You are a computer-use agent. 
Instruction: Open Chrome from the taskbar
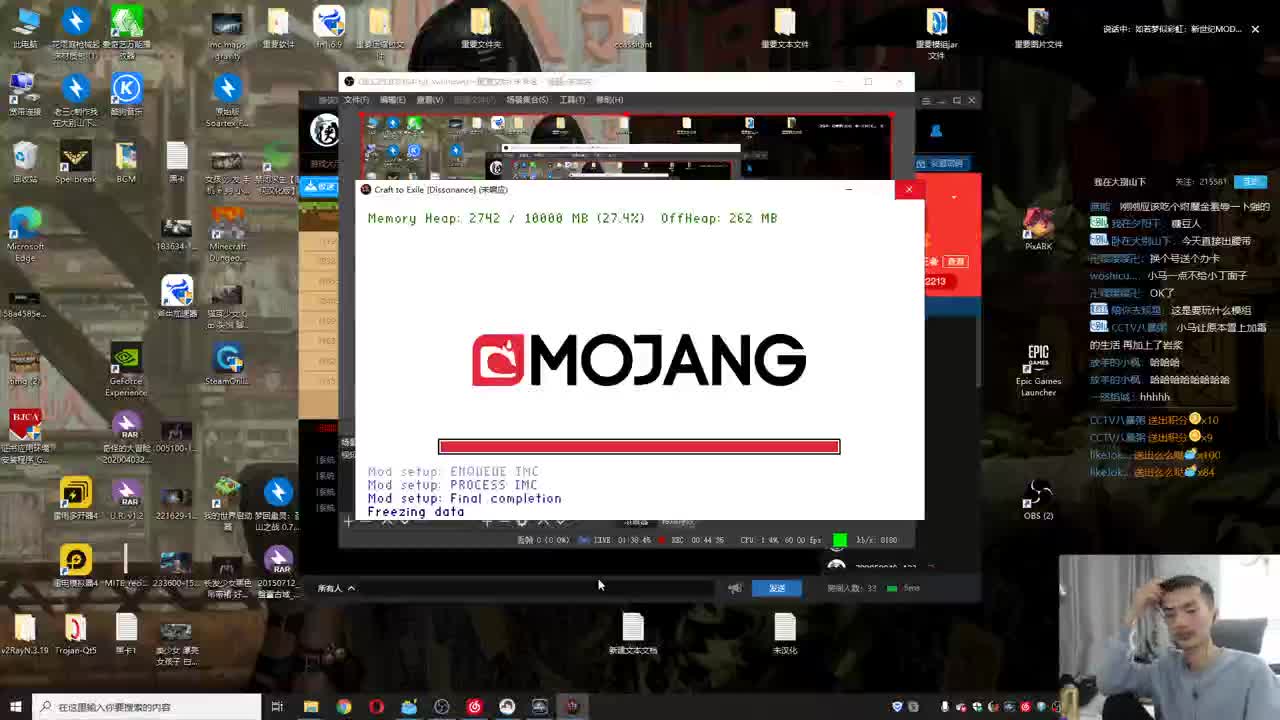point(344,707)
